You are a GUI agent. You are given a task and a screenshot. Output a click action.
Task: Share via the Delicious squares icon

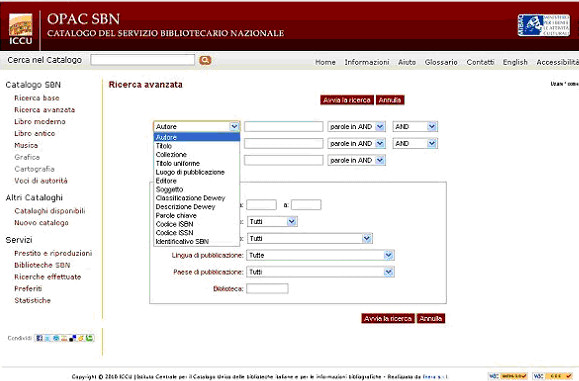click(x=73, y=338)
